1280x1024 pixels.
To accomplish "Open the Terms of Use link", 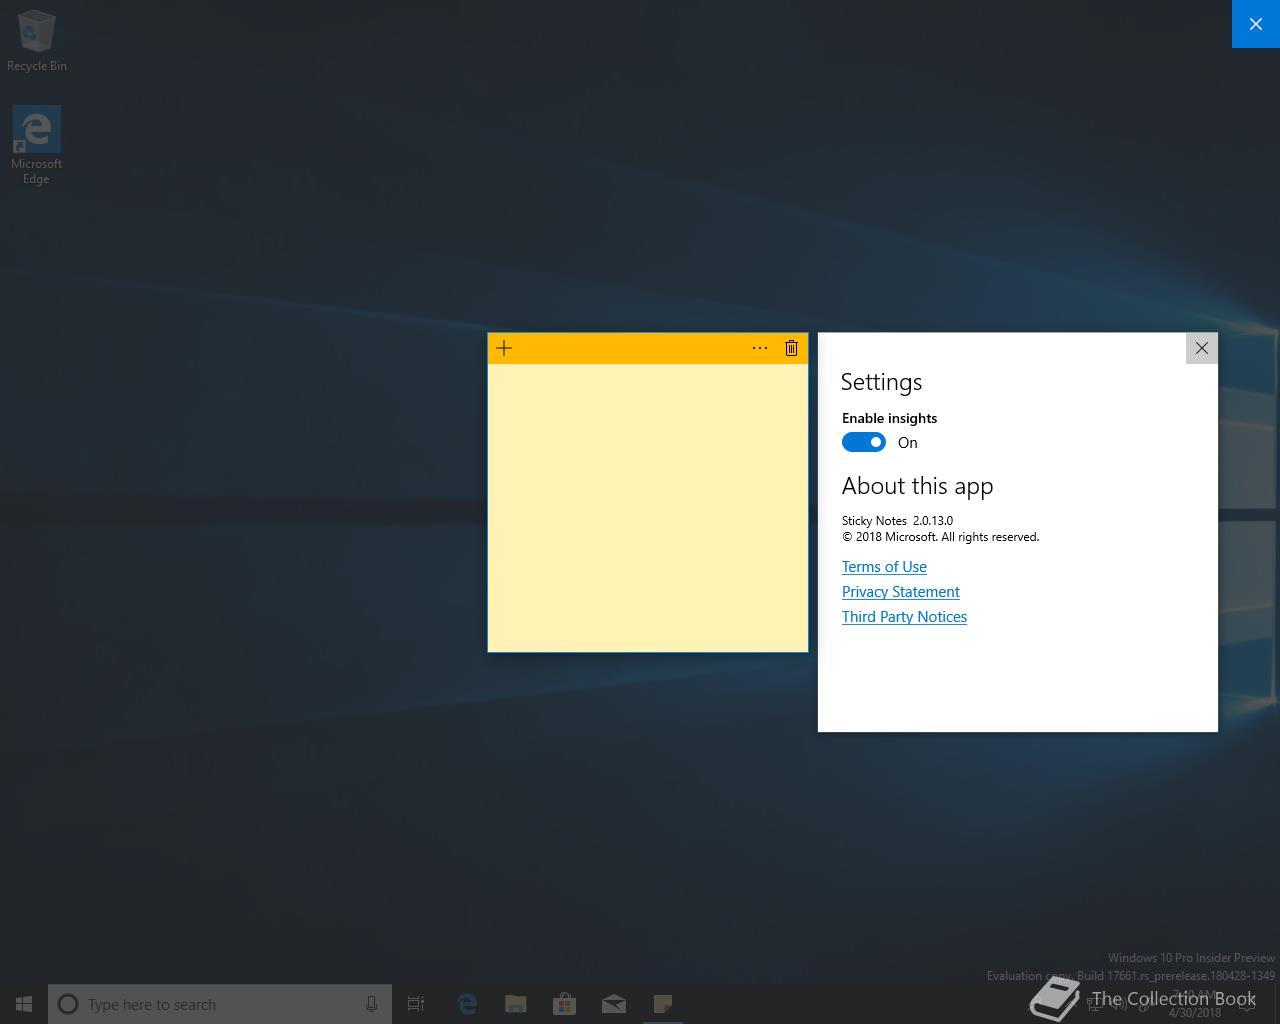I will click(884, 567).
